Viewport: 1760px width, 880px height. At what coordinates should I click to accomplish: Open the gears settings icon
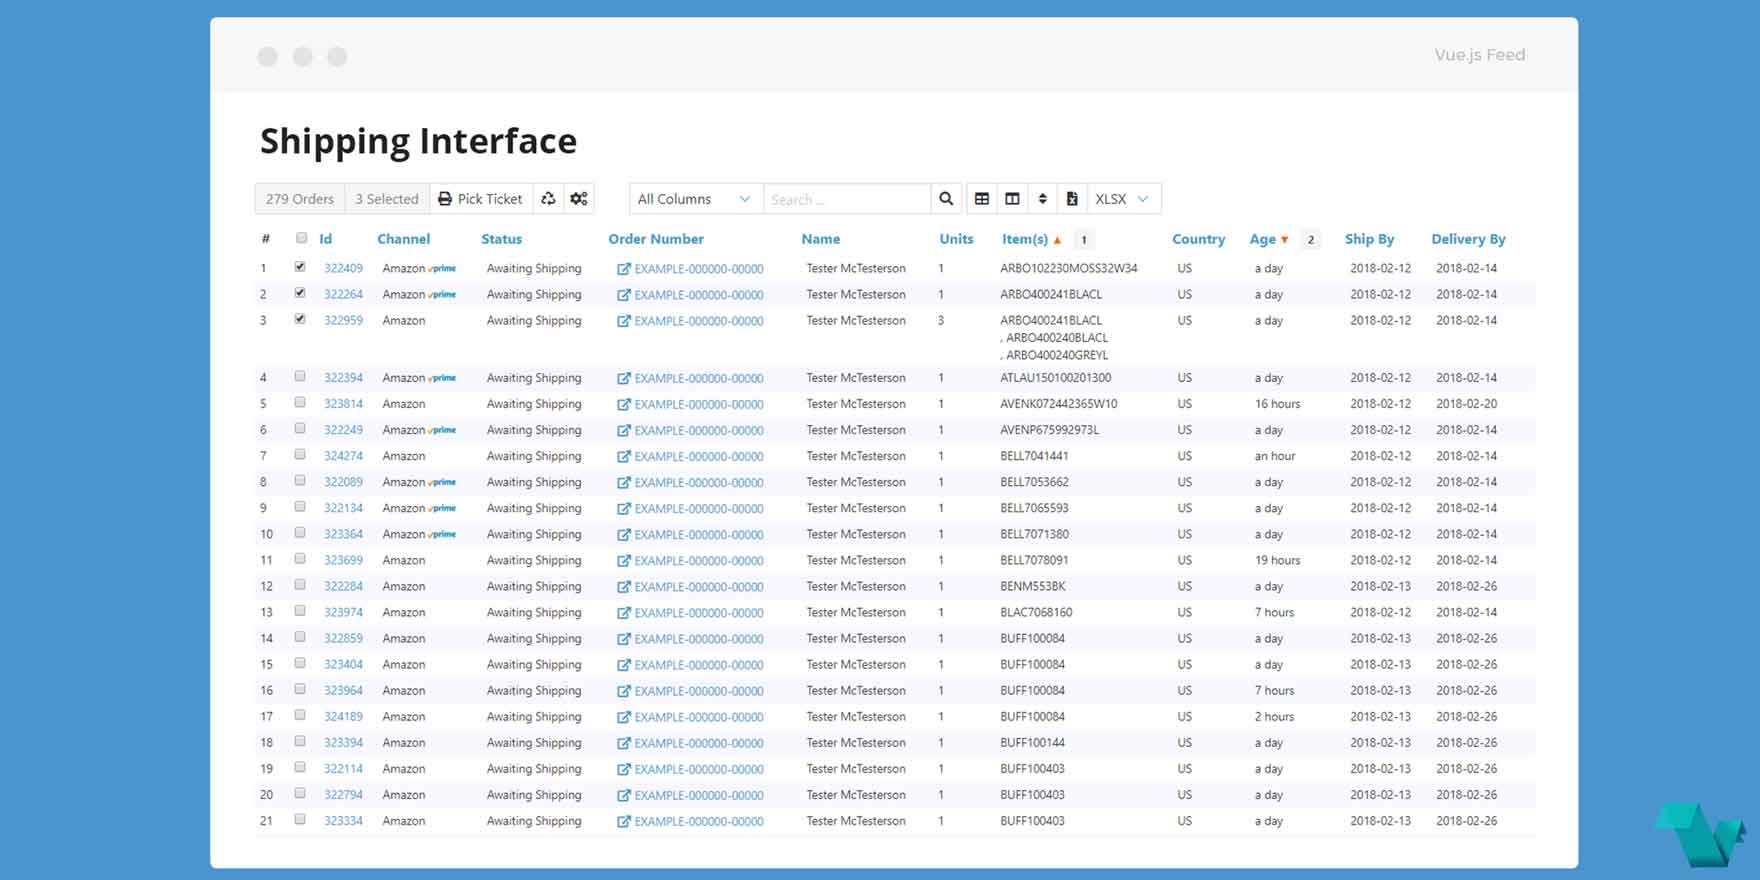(579, 199)
